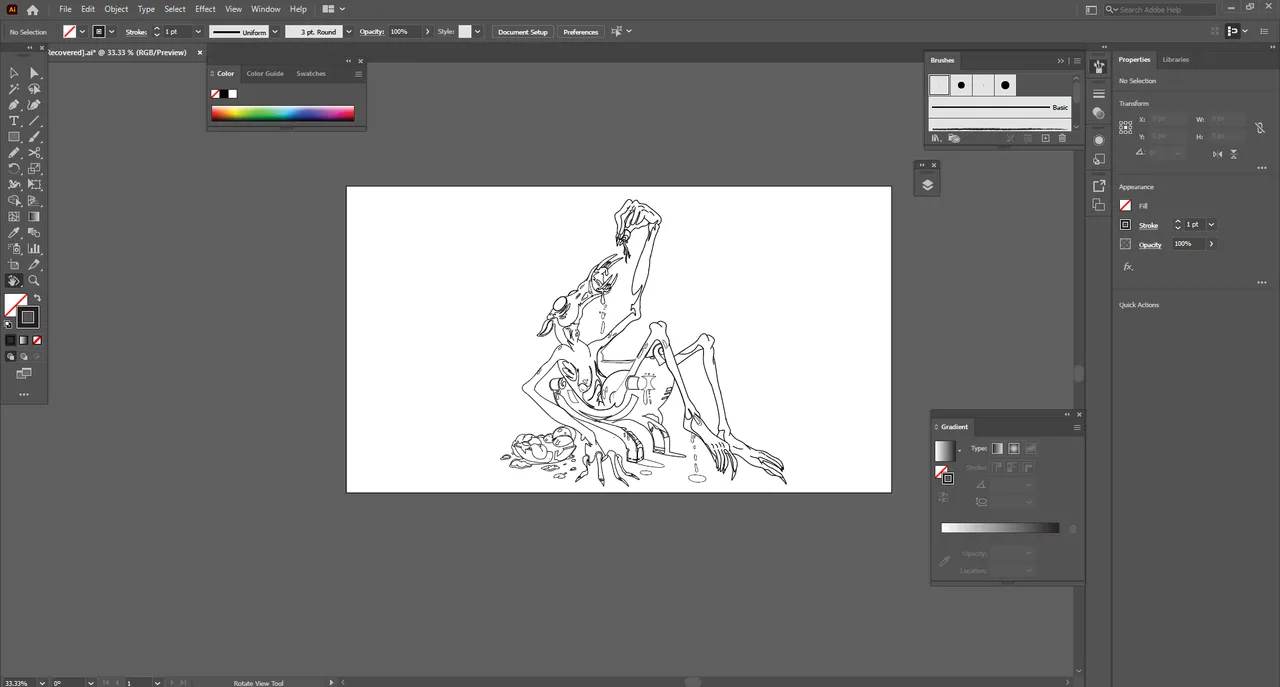Open the Effect menu
Viewport: 1280px width, 687px height.
pyautogui.click(x=205, y=9)
